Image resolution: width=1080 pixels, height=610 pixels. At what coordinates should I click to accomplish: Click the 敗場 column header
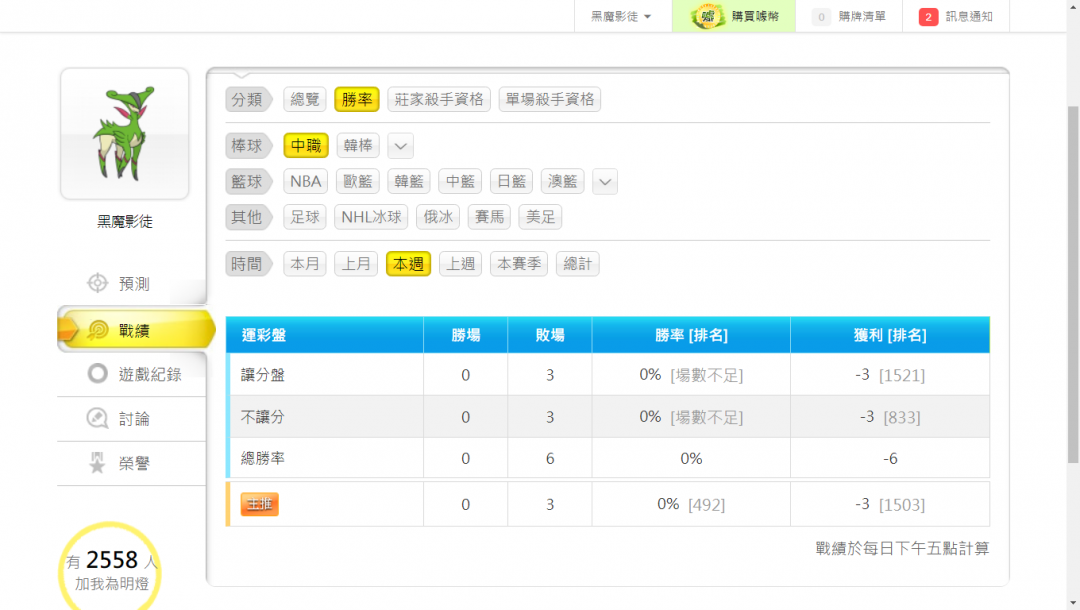pyautogui.click(x=550, y=335)
